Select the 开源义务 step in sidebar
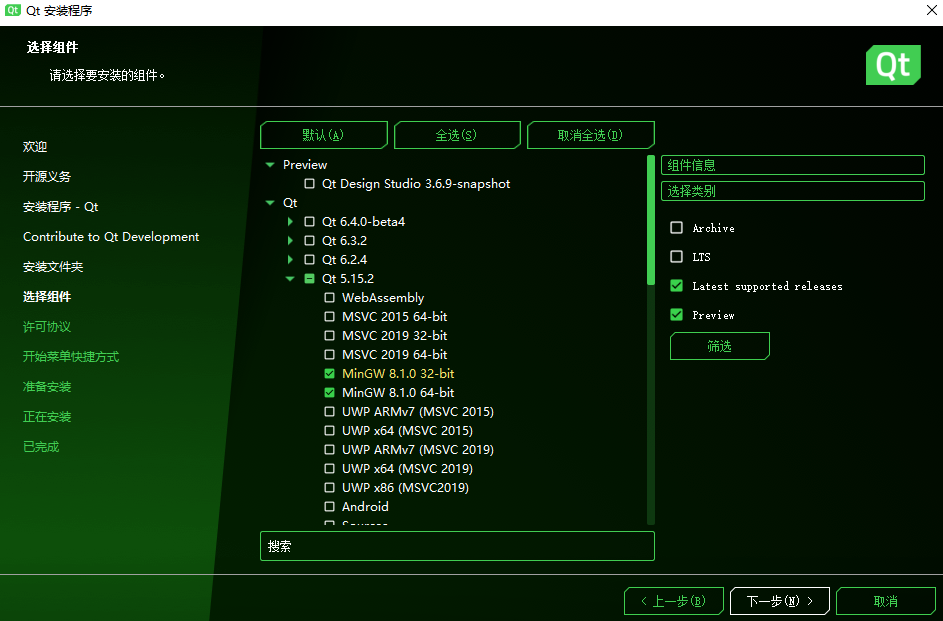Screen dimensions: 943x621 tap(47, 176)
